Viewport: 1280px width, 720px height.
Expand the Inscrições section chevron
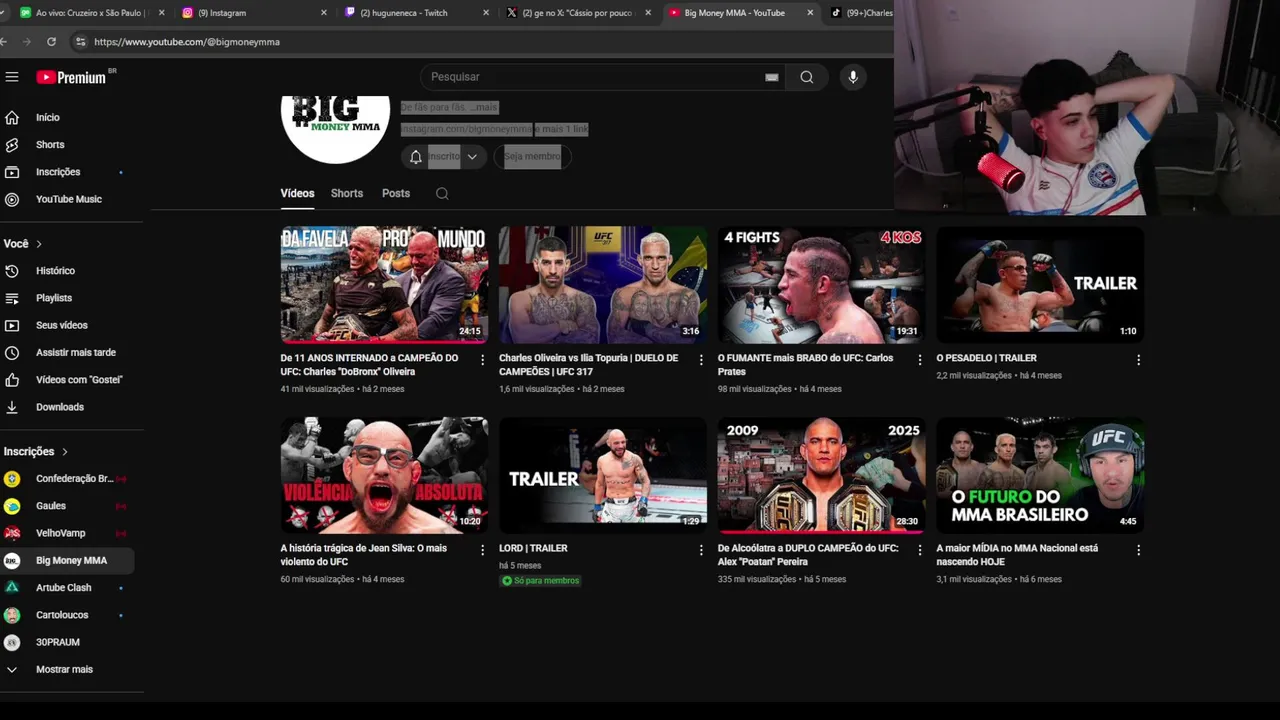click(65, 452)
